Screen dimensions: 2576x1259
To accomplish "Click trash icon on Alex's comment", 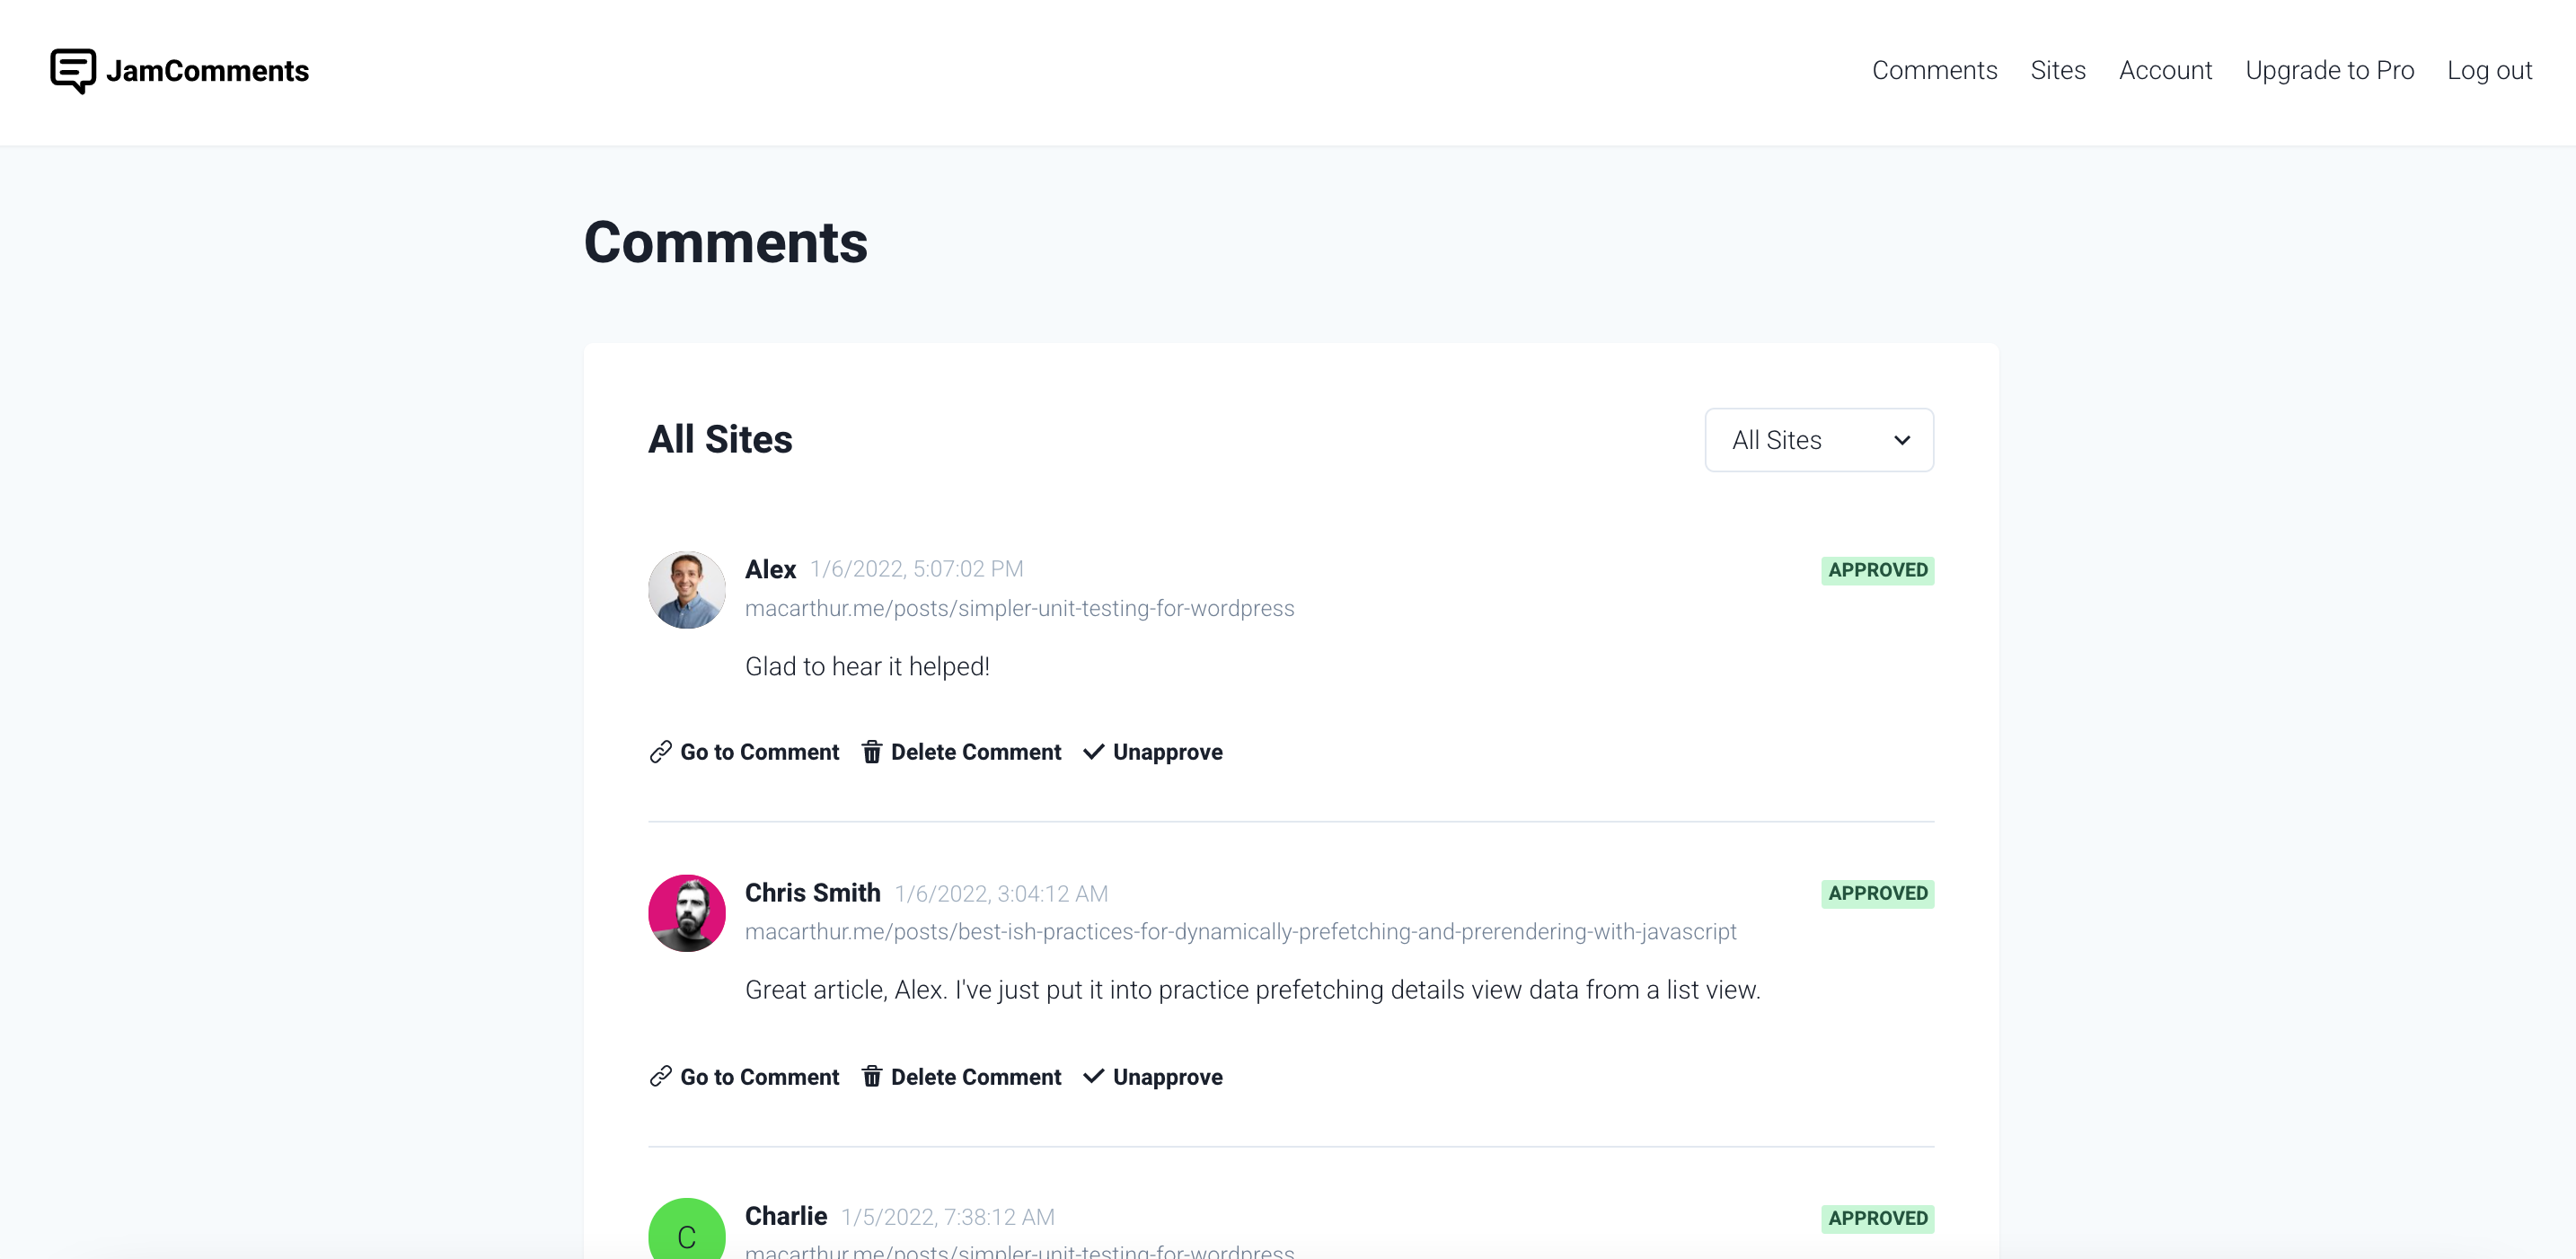I will tap(872, 752).
